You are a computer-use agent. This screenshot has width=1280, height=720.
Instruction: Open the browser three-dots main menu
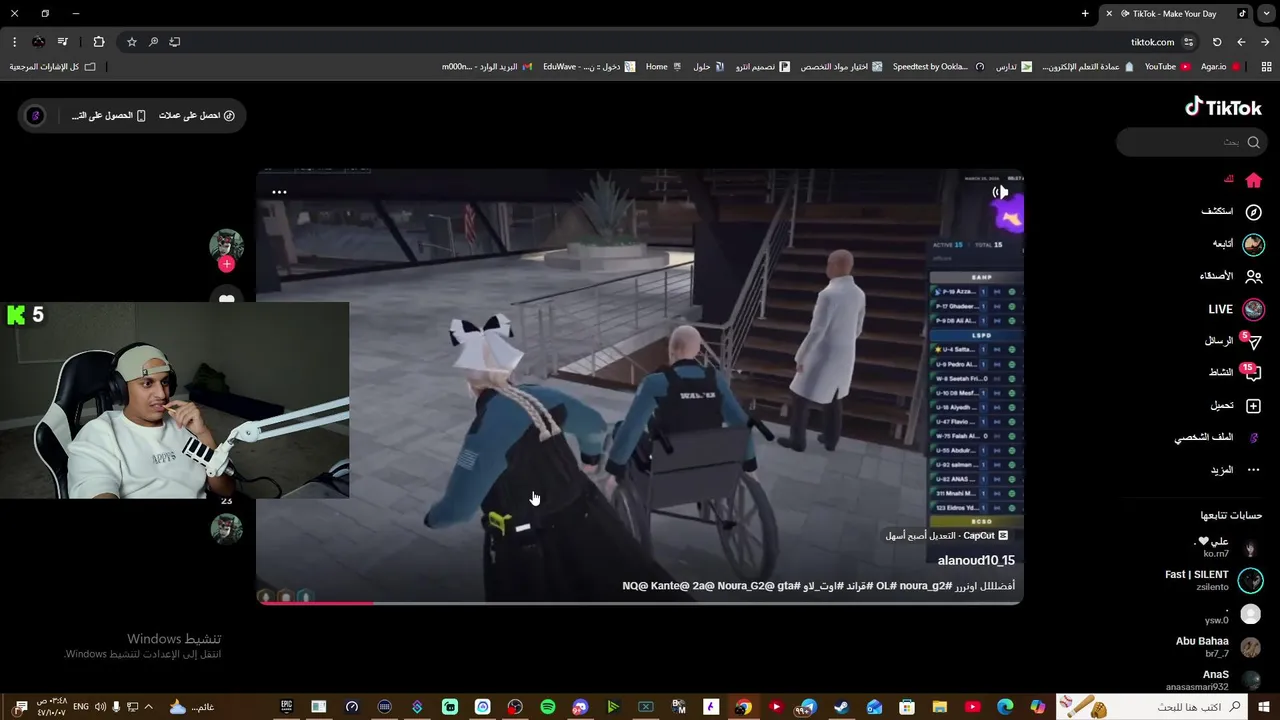point(14,42)
